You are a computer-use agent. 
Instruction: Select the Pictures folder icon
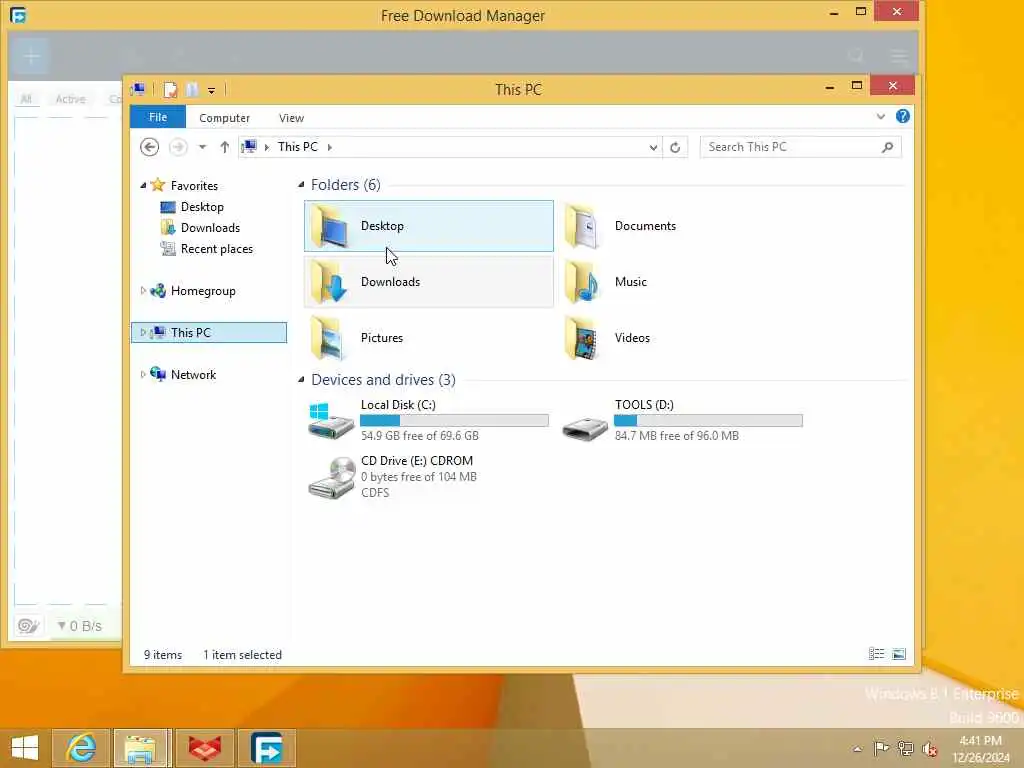329,338
